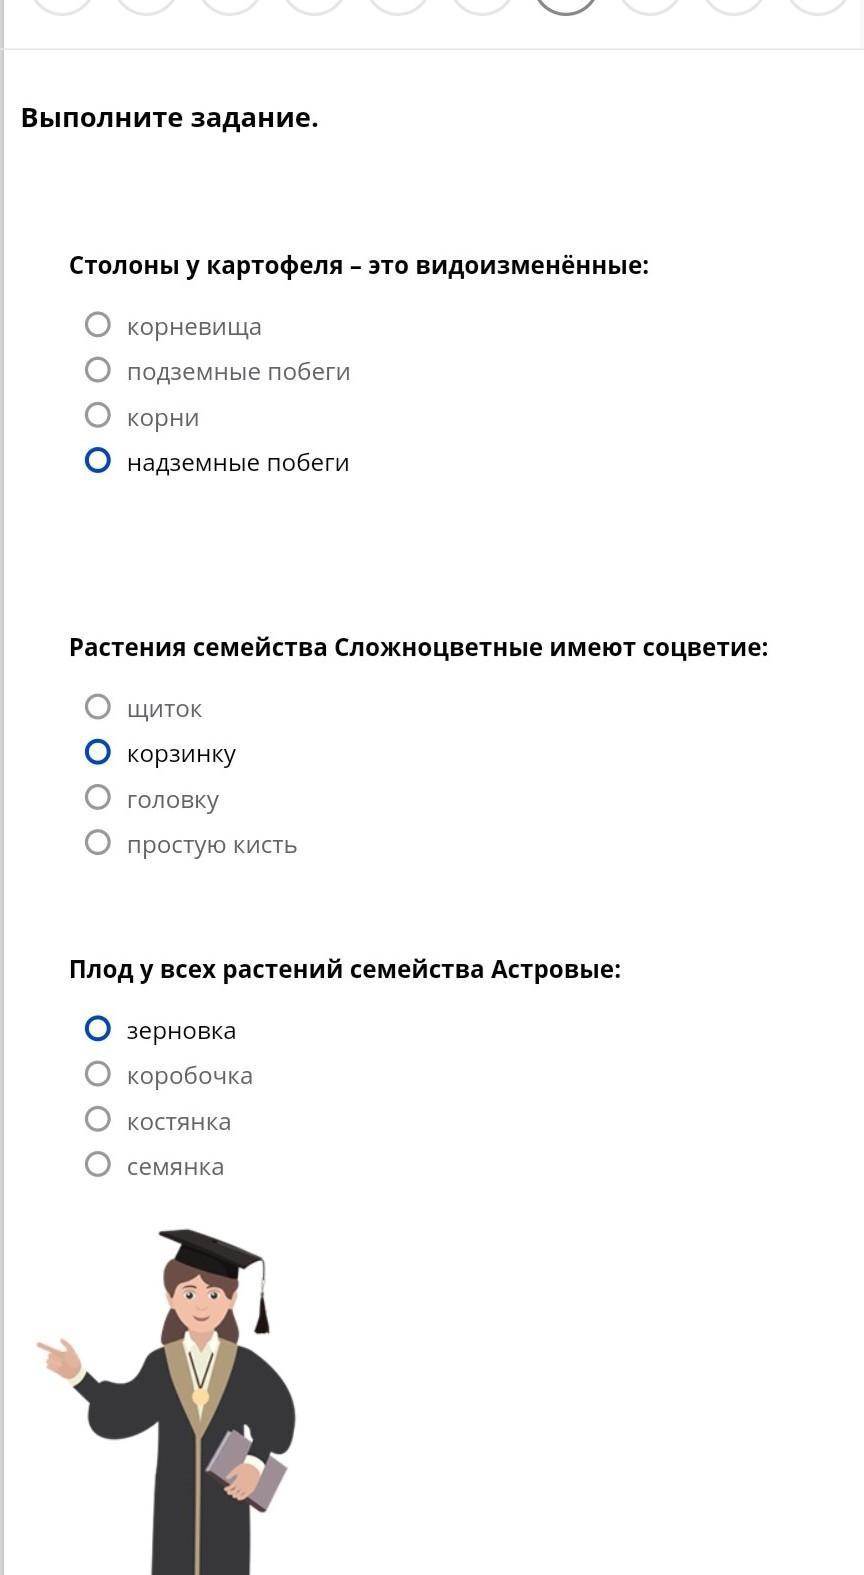
Task: Click the question about 'семейства Астровые'
Action: tap(345, 970)
